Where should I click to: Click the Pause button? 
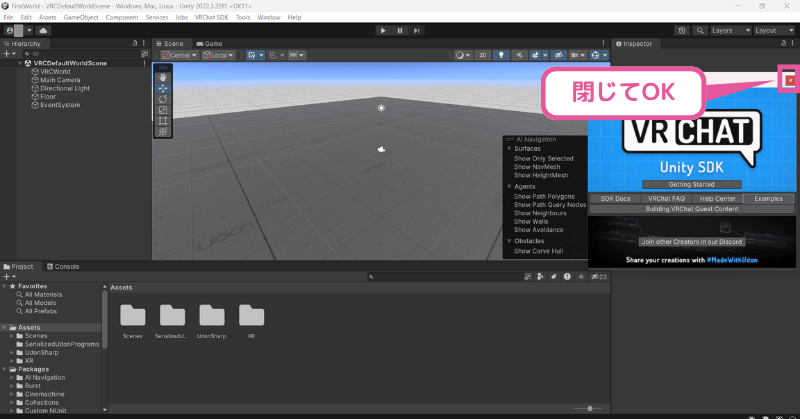tap(399, 31)
